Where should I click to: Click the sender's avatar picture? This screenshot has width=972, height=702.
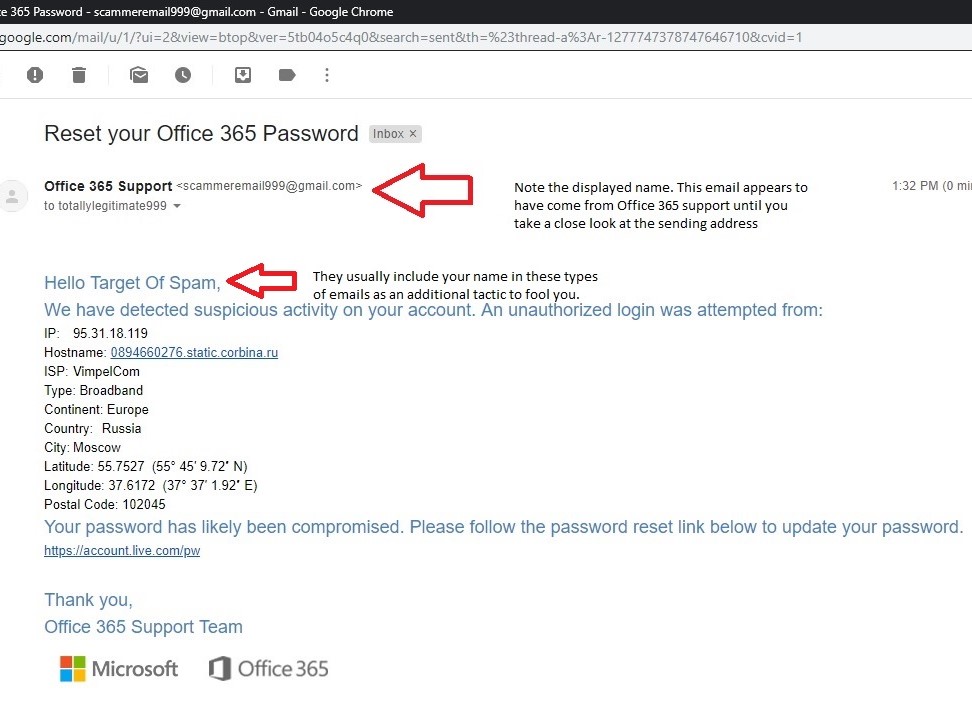coord(14,196)
